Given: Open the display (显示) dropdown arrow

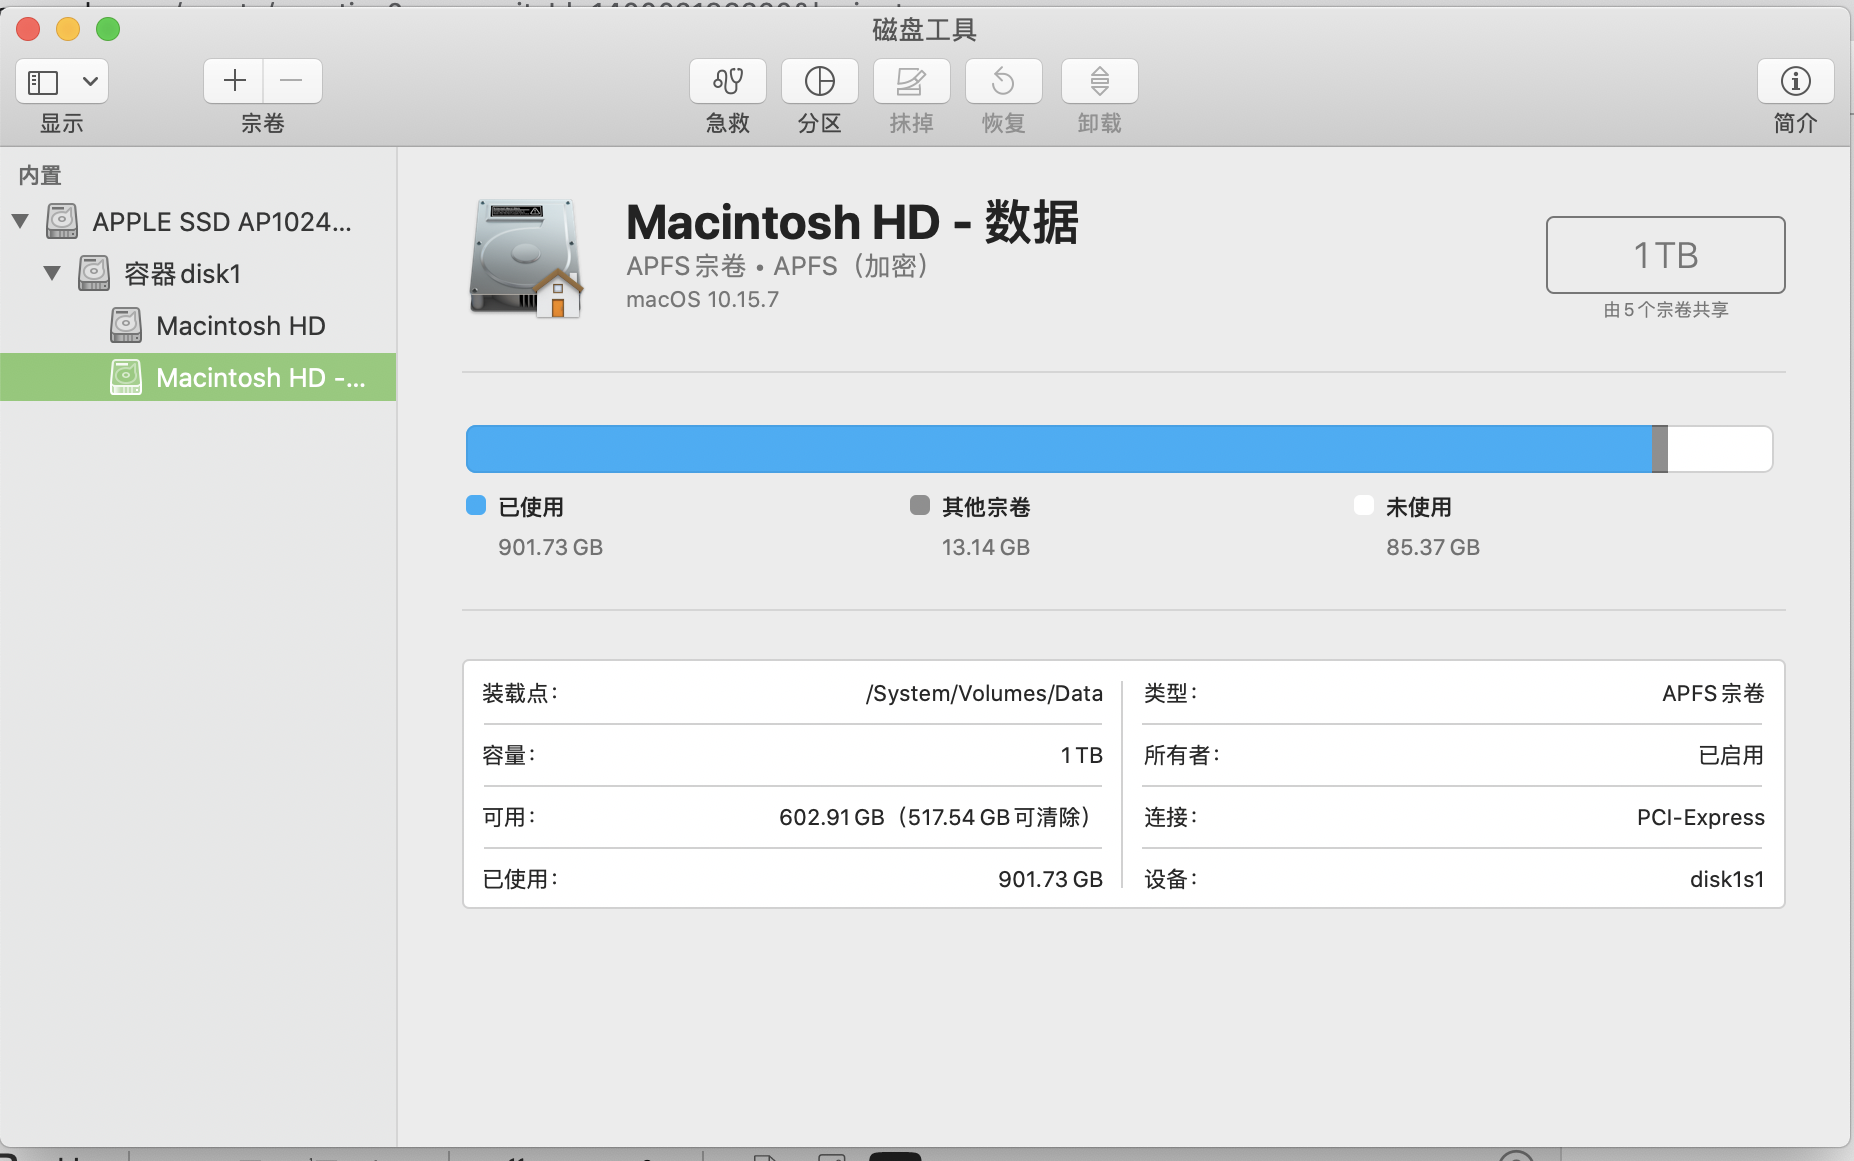Looking at the screenshot, I should pyautogui.click(x=90, y=81).
